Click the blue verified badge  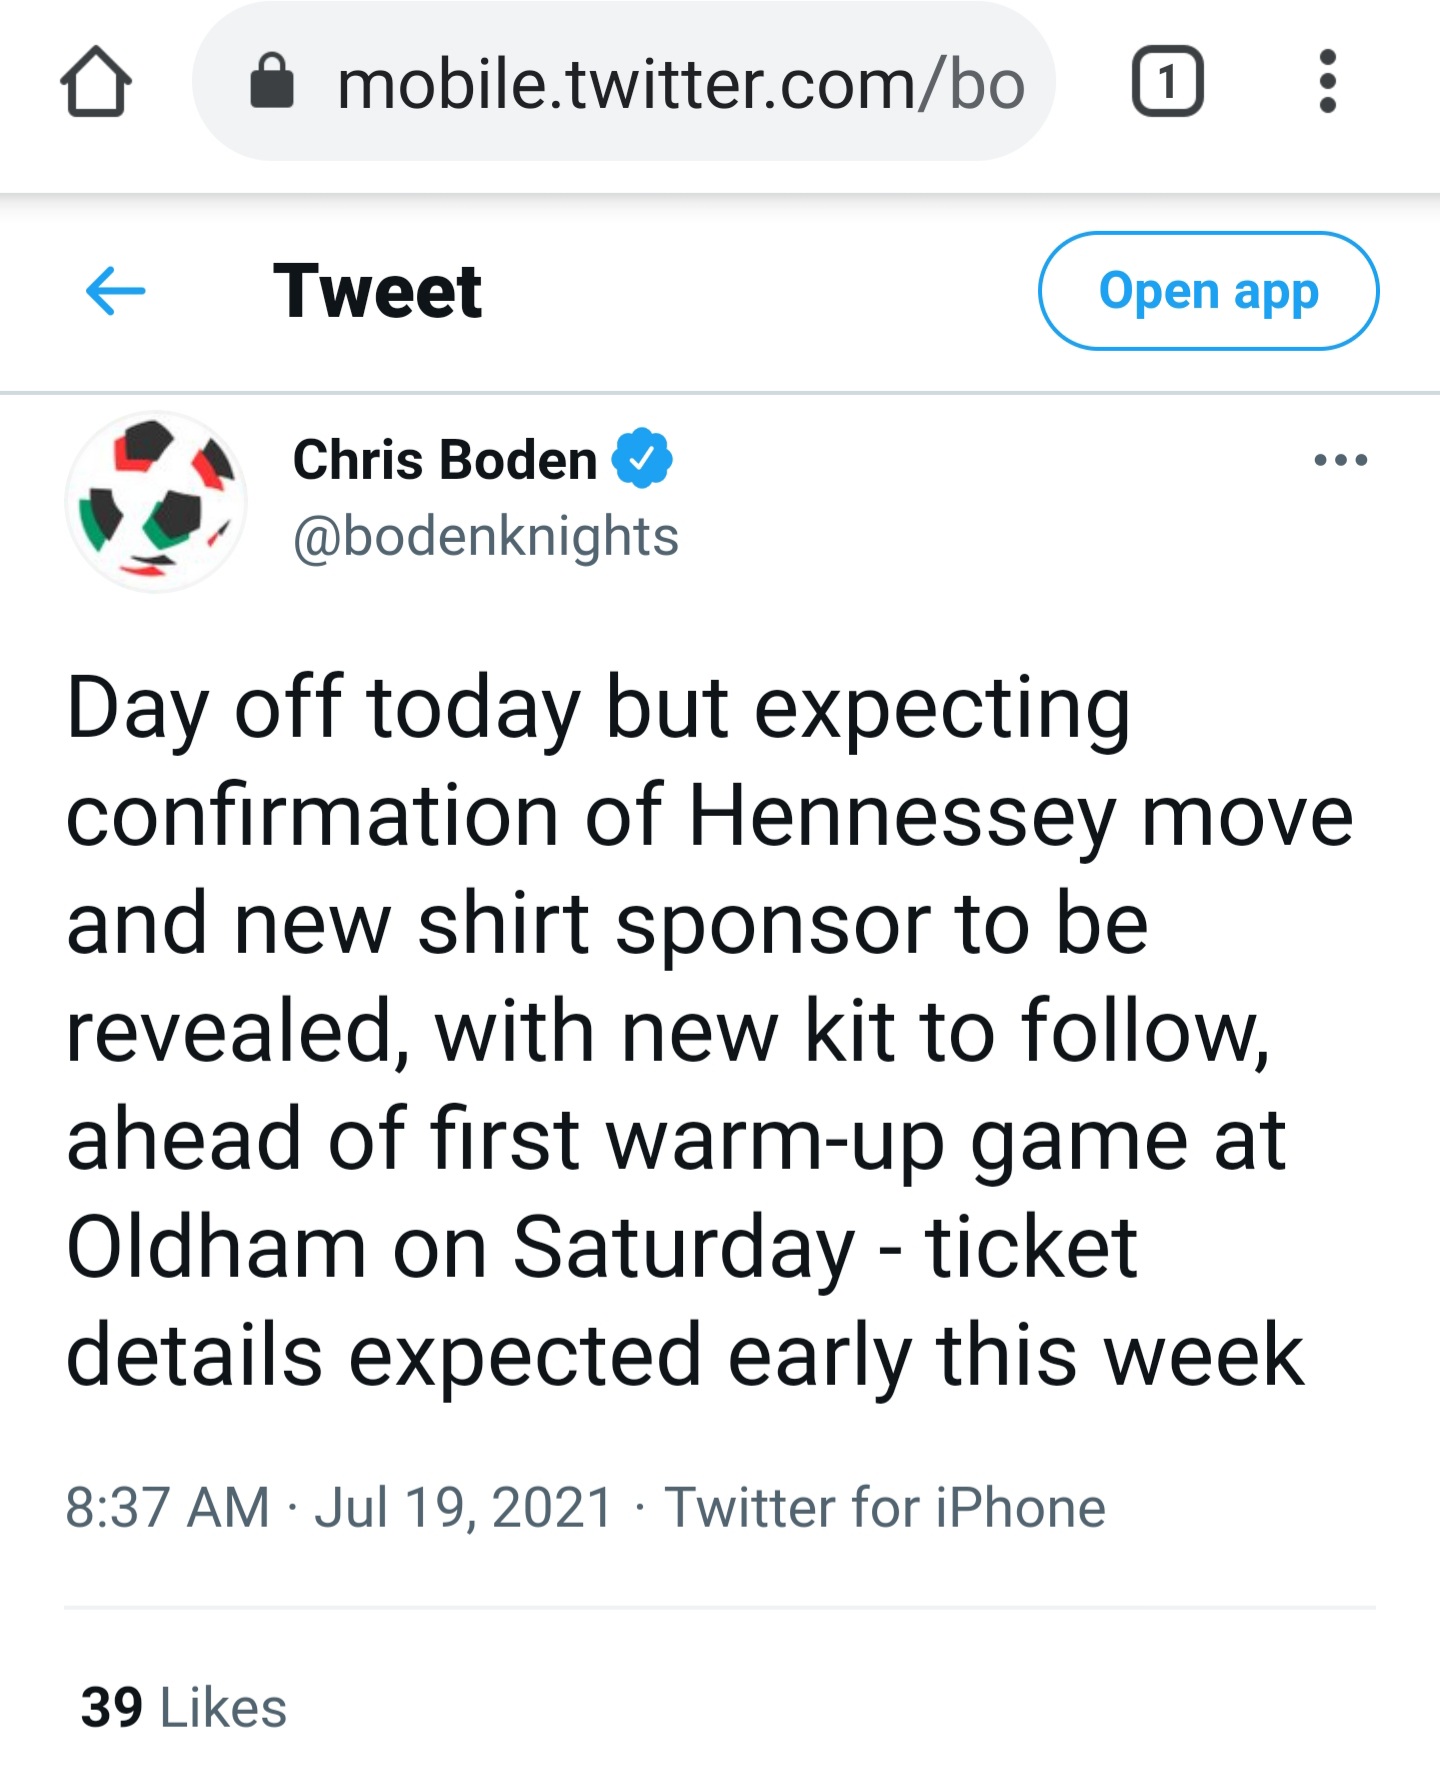(642, 458)
